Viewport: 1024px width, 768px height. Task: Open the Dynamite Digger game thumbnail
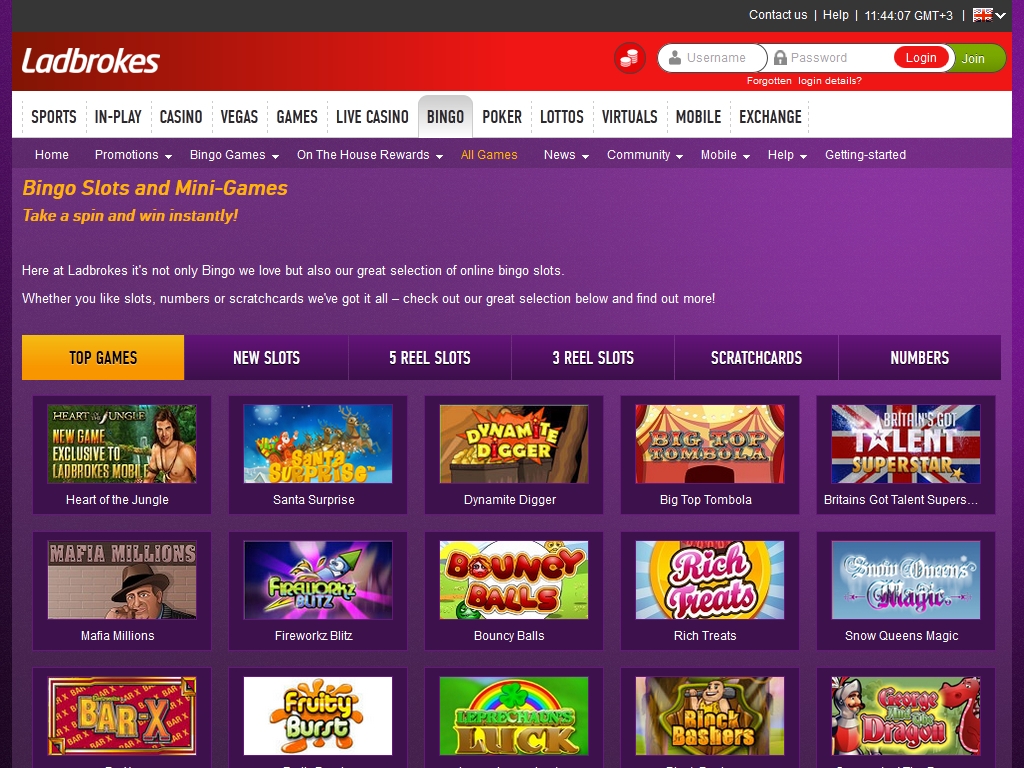(514, 444)
